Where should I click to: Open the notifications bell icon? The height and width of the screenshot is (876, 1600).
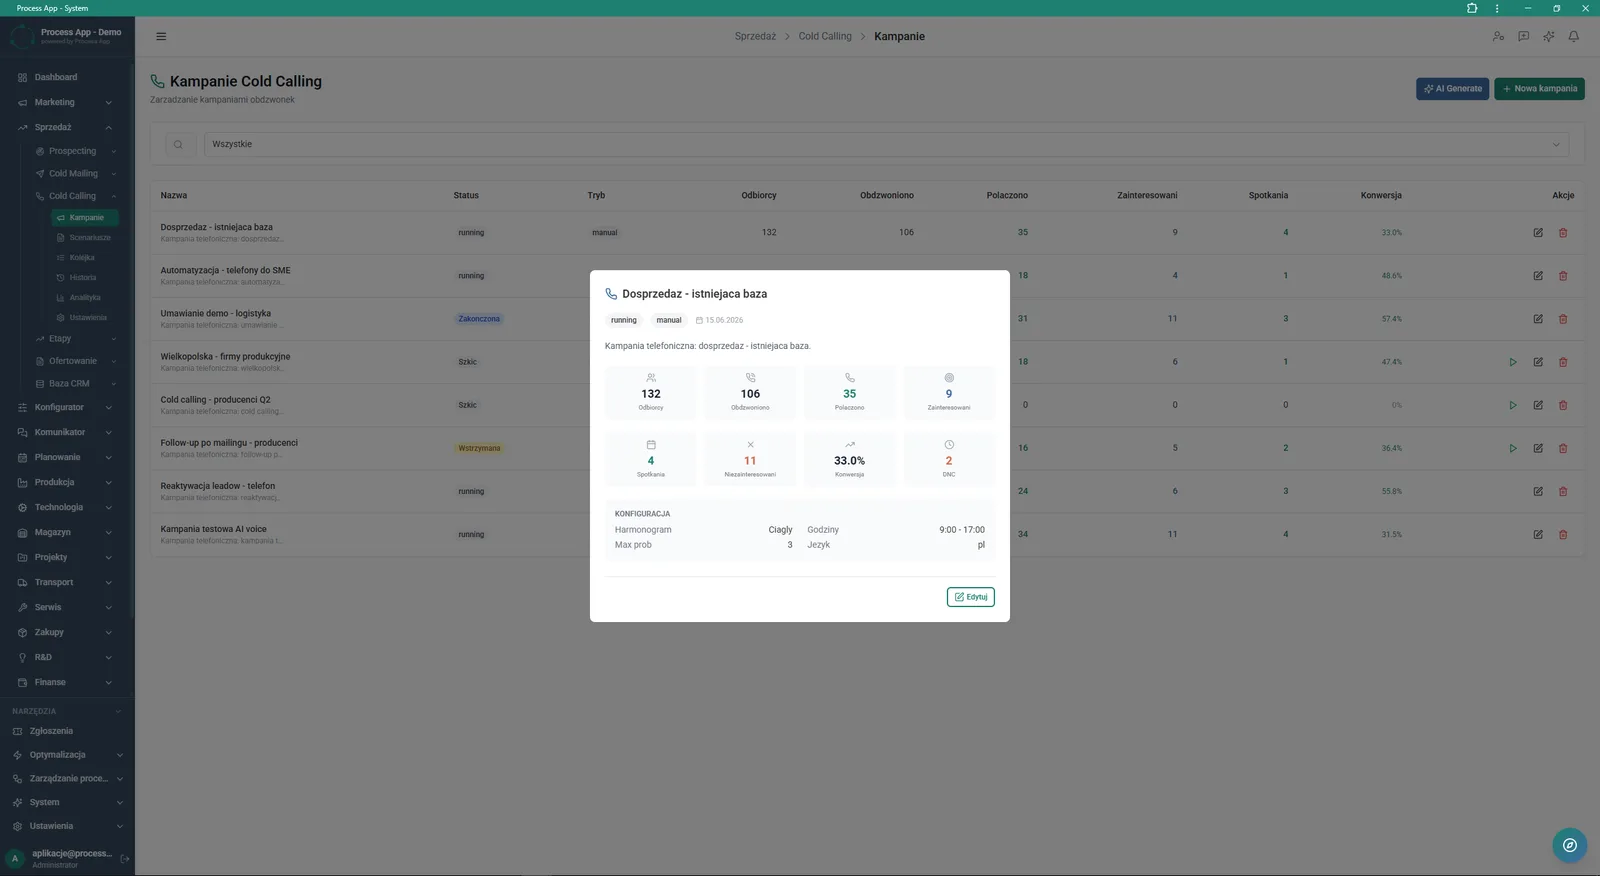(1573, 36)
